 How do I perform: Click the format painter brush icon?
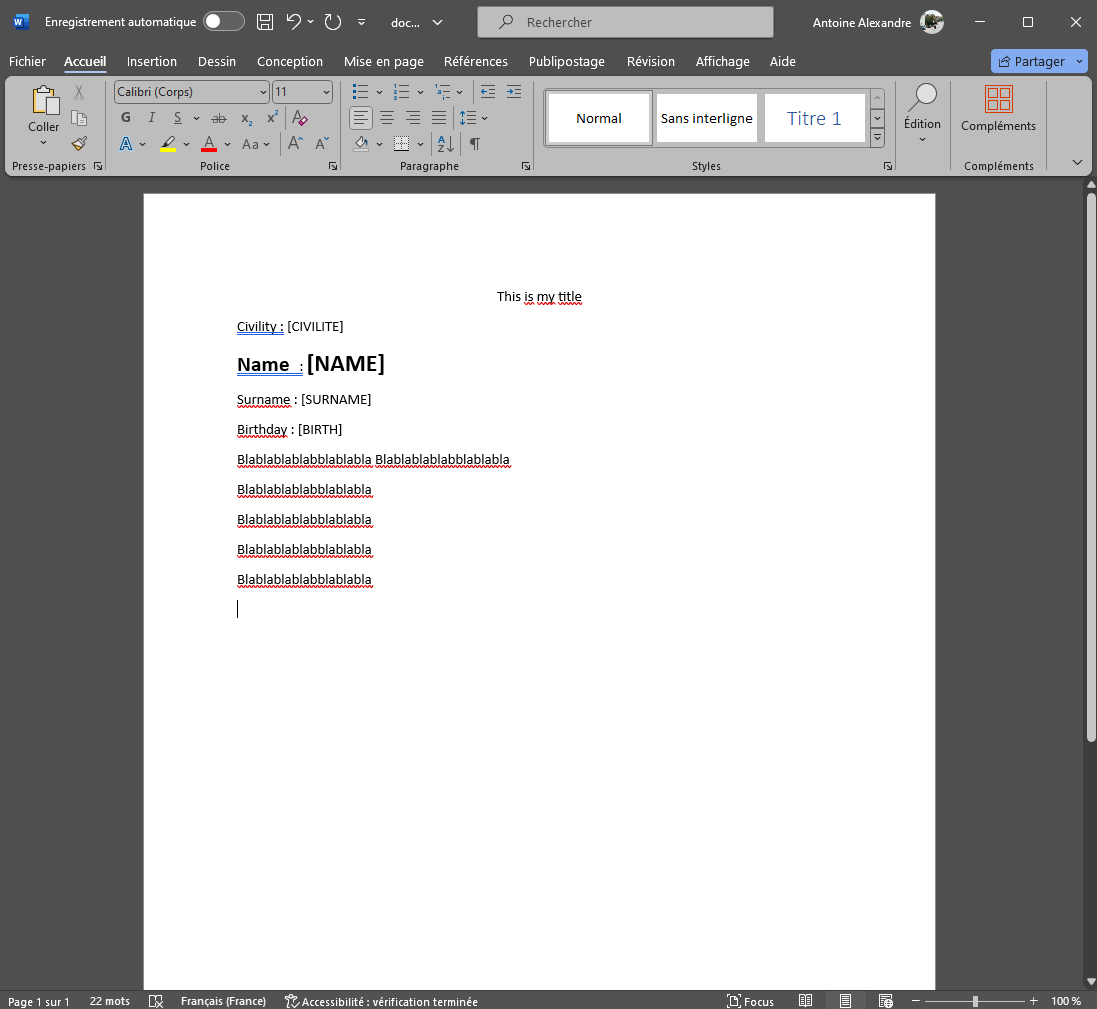79,143
